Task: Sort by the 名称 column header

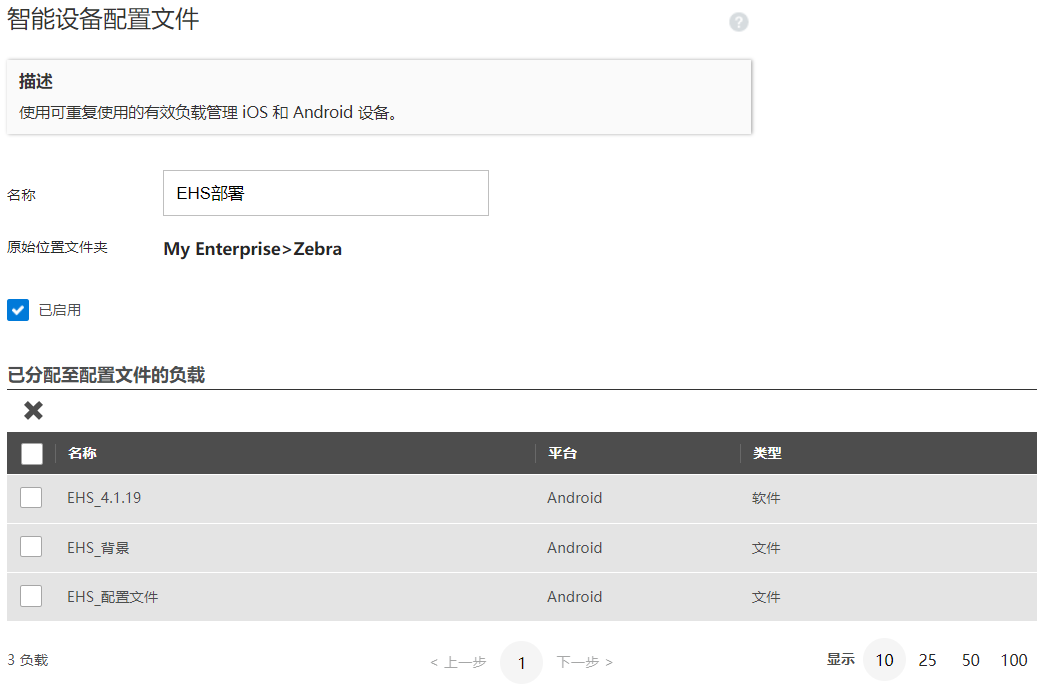Action: [82, 453]
